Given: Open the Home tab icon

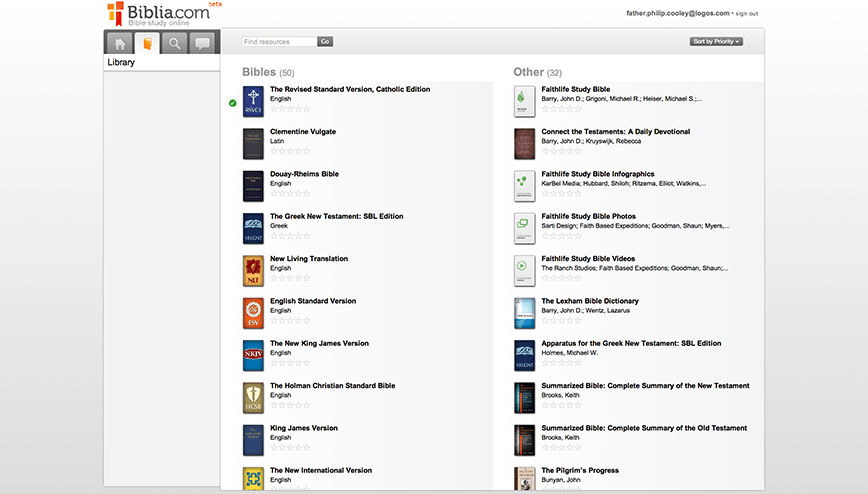Looking at the screenshot, I should click(120, 43).
